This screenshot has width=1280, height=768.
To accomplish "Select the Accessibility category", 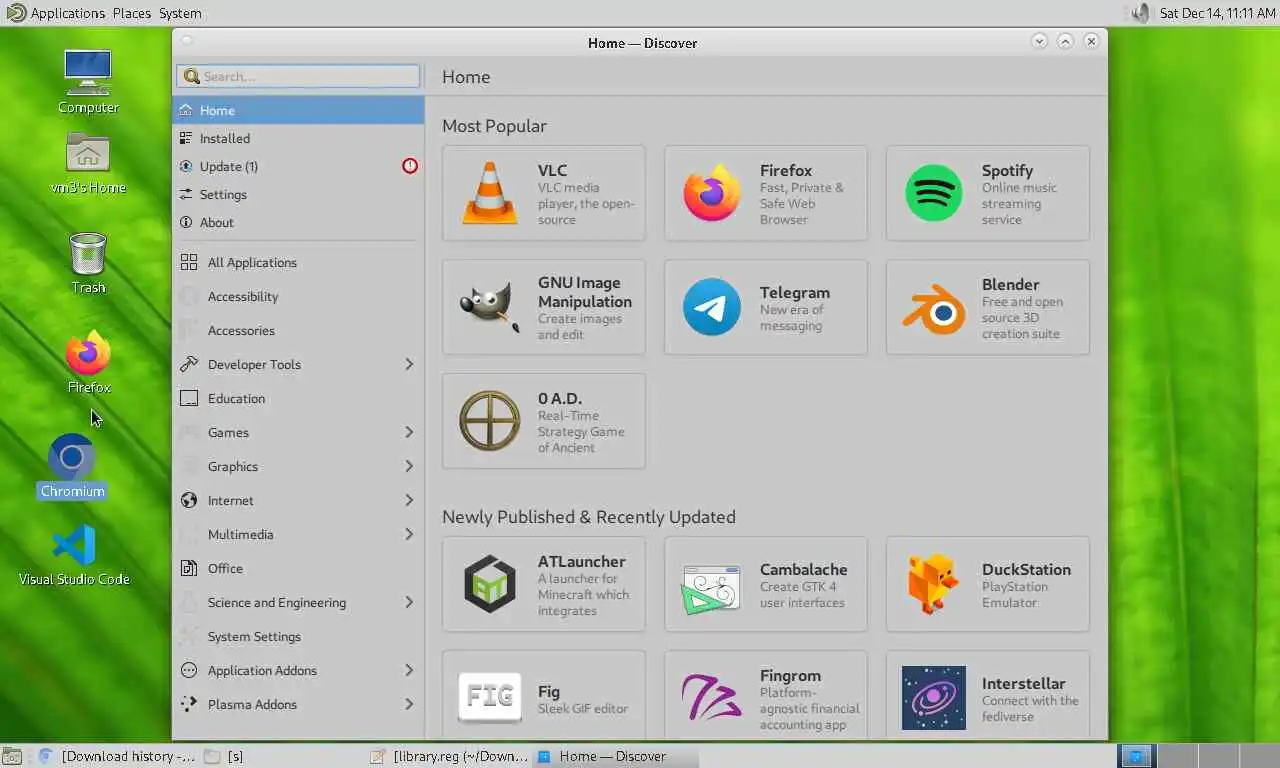I will click(x=298, y=296).
